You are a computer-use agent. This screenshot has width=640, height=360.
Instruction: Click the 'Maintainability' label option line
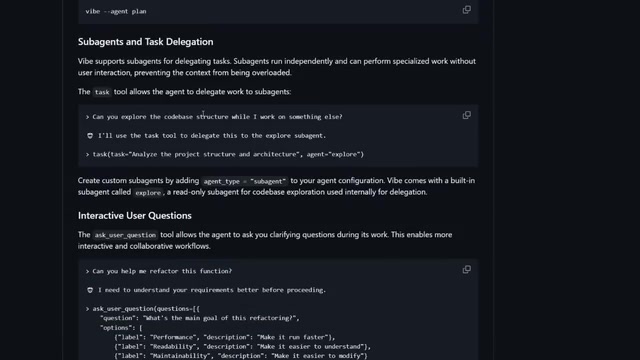tap(241, 356)
